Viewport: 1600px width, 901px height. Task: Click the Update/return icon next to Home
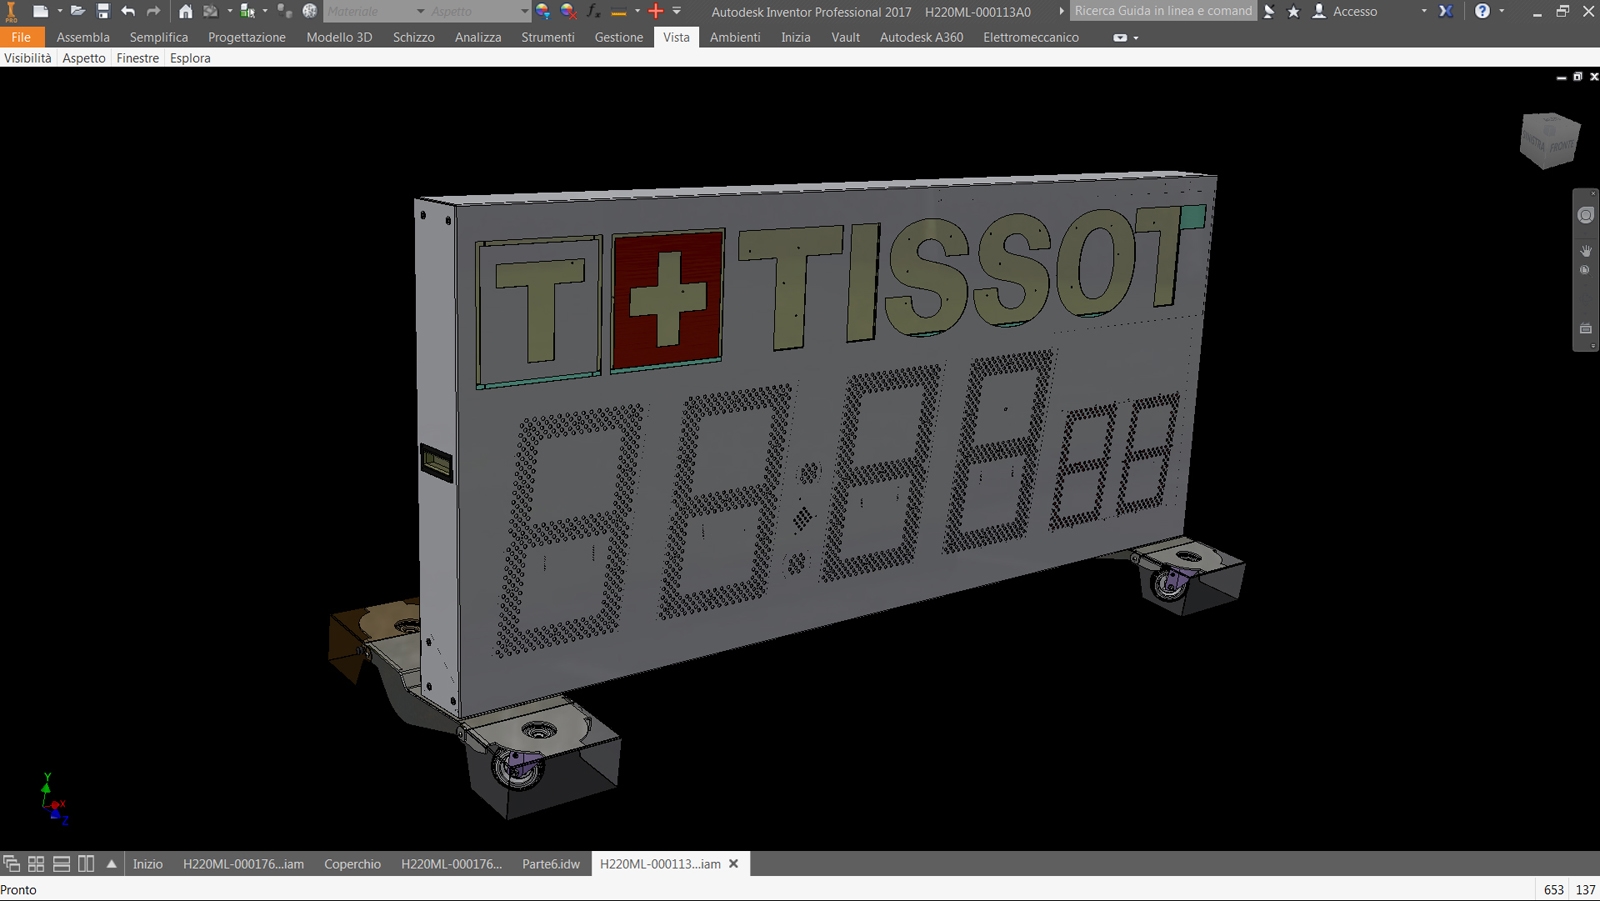click(211, 11)
